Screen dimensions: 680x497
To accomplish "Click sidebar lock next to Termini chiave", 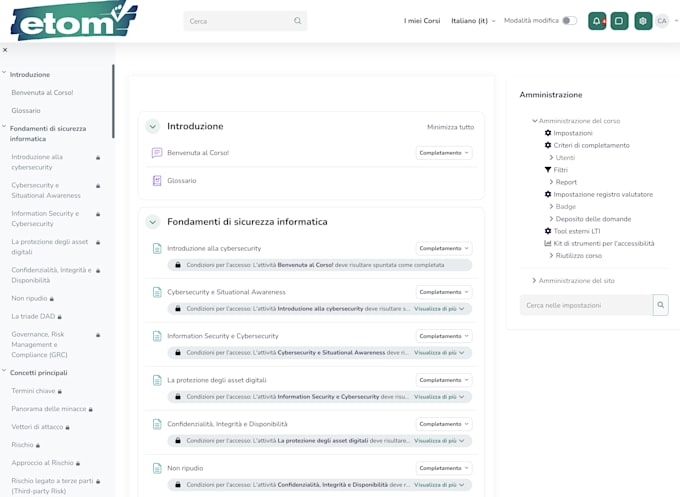I will (x=60, y=391).
